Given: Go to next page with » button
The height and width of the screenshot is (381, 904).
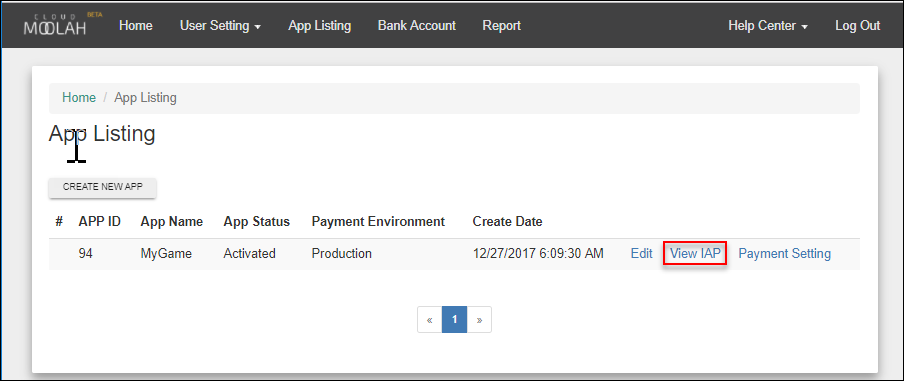Looking at the screenshot, I should 479,319.
